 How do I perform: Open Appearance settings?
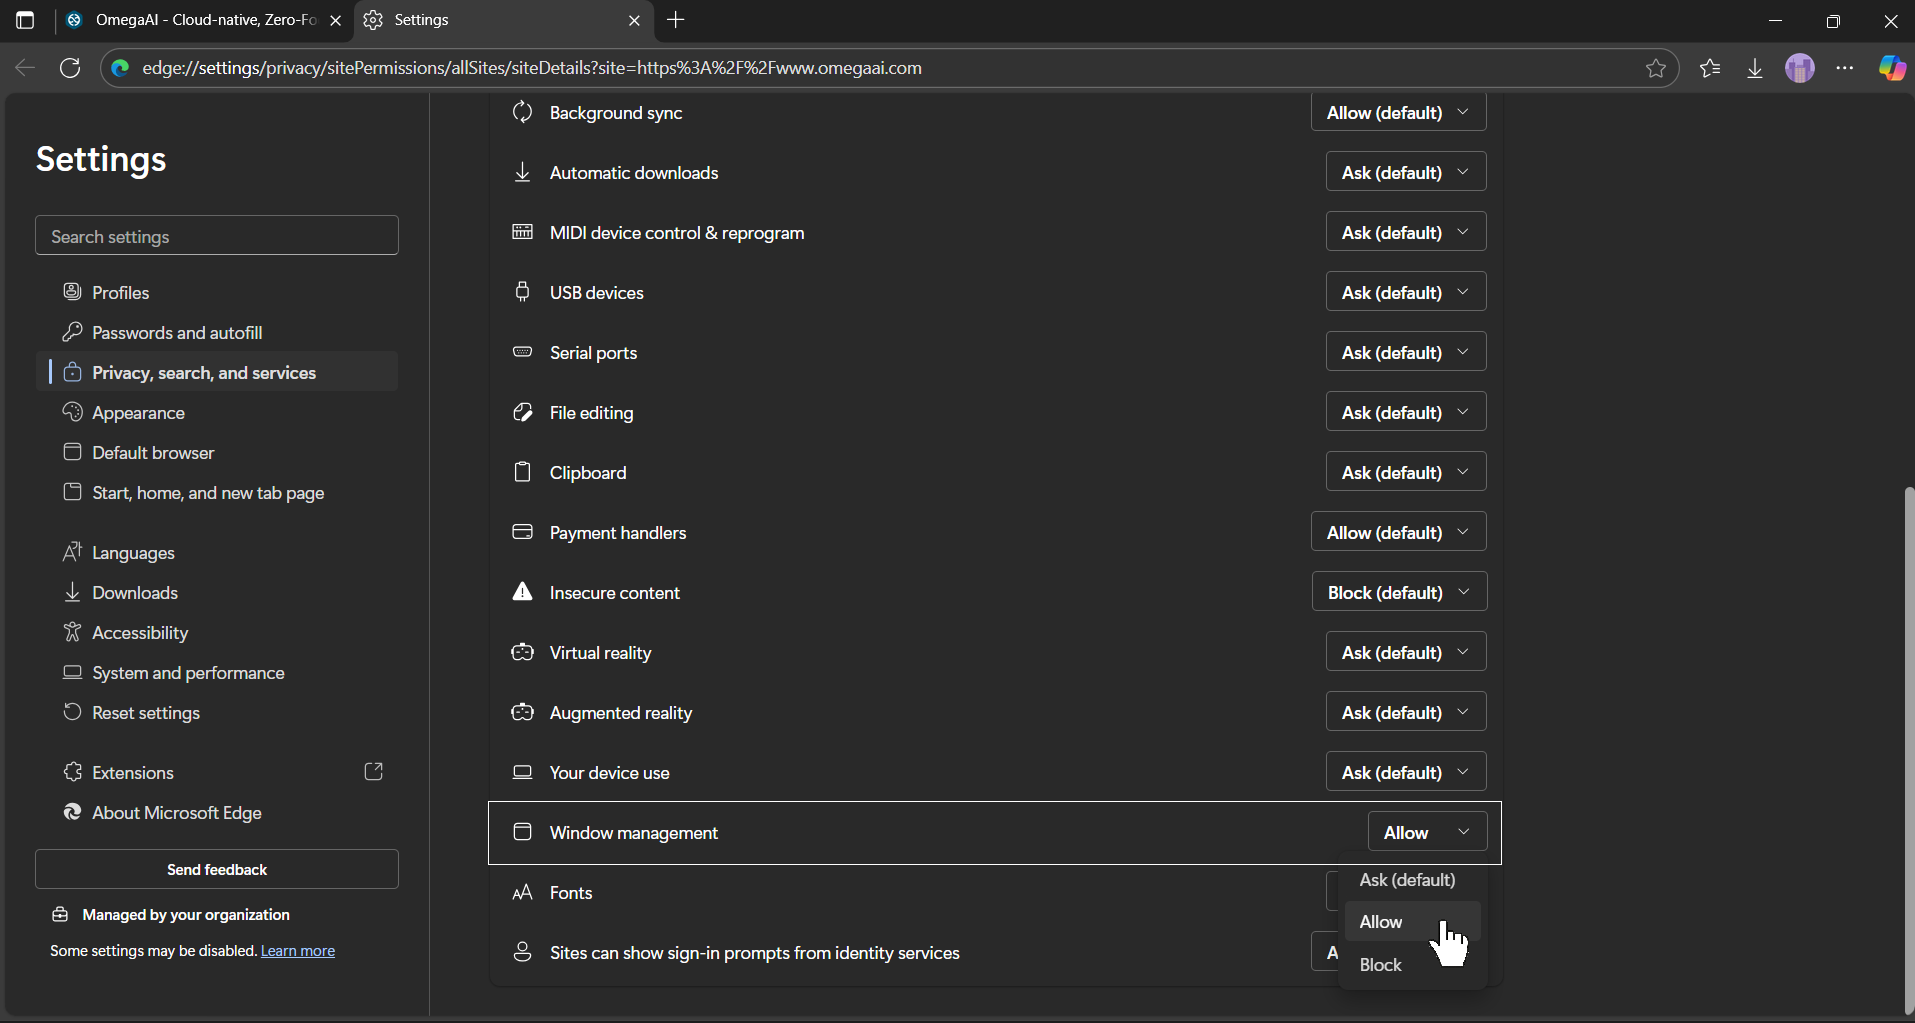pos(138,412)
